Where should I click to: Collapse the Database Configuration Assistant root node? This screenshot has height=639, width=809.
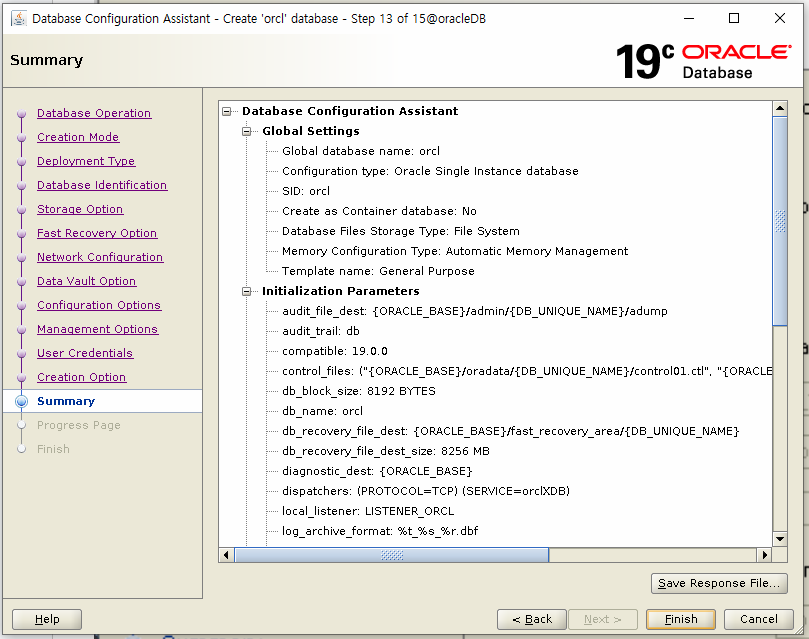point(226,111)
